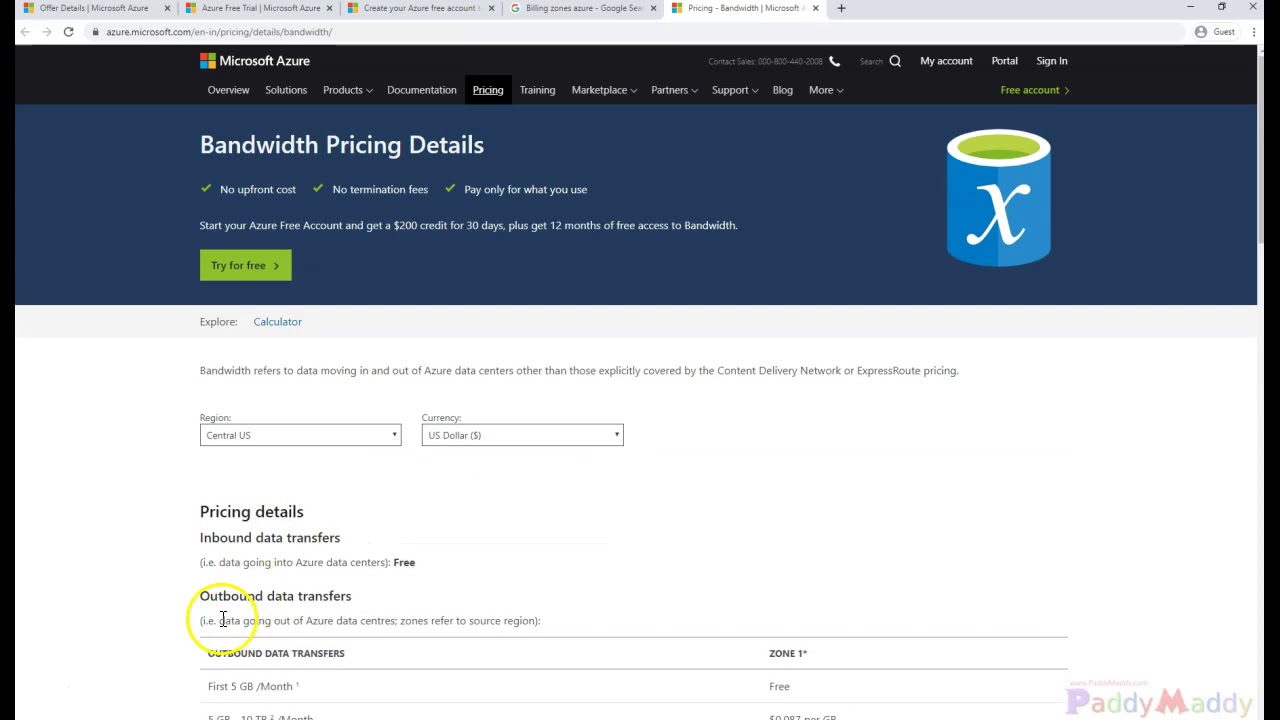Click Pay only for what you use text
This screenshot has height=720, width=1280.
tap(526, 190)
